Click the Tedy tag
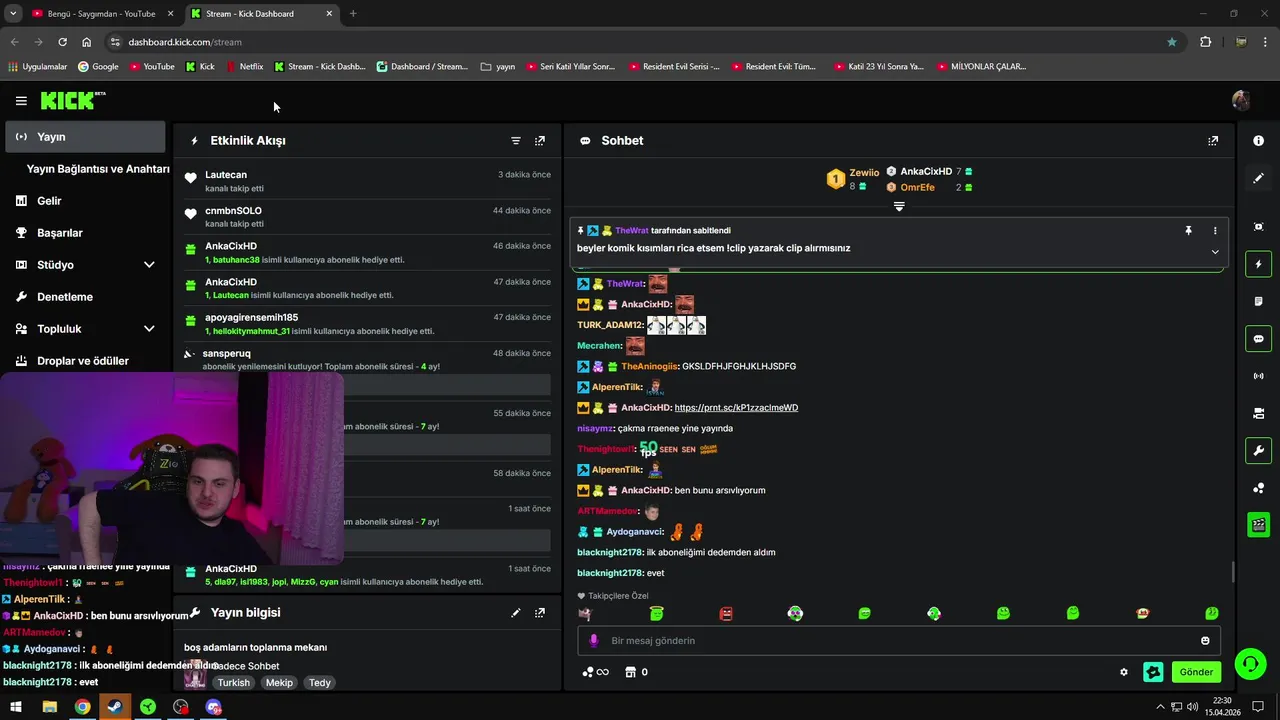The height and width of the screenshot is (720, 1280). pyautogui.click(x=319, y=683)
